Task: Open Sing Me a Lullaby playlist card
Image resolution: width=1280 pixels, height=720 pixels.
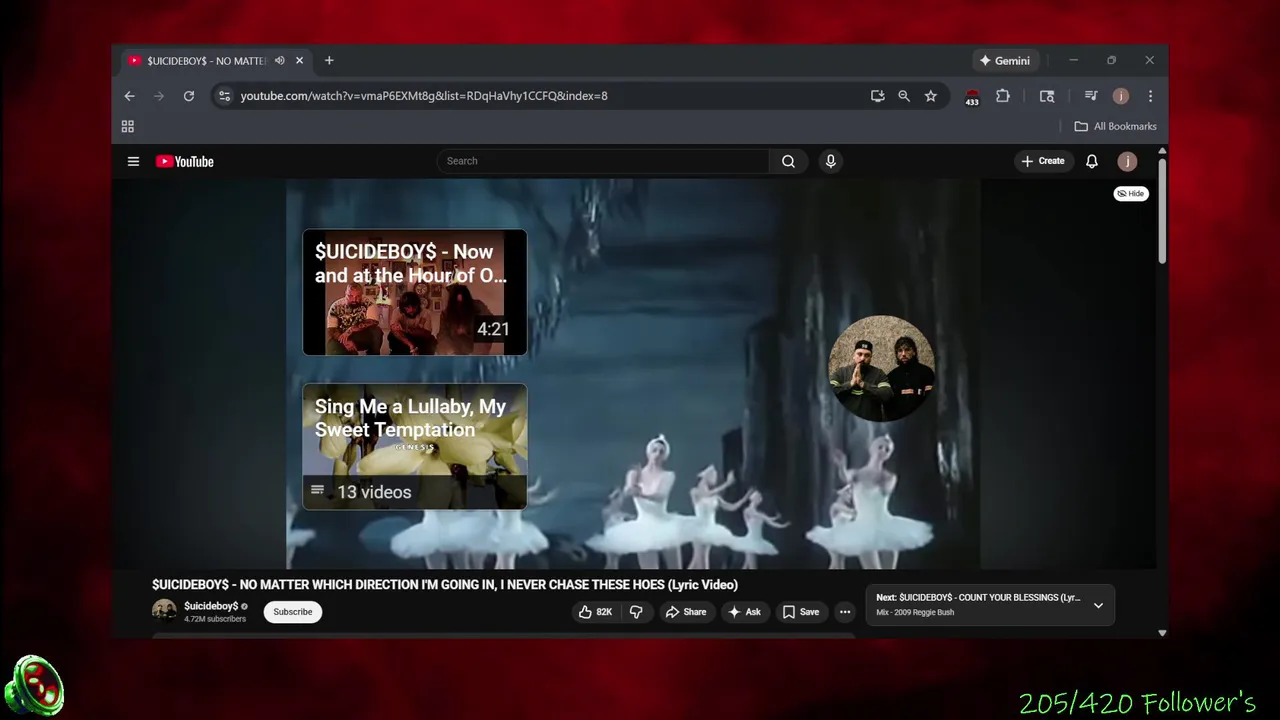Action: pyautogui.click(x=415, y=447)
